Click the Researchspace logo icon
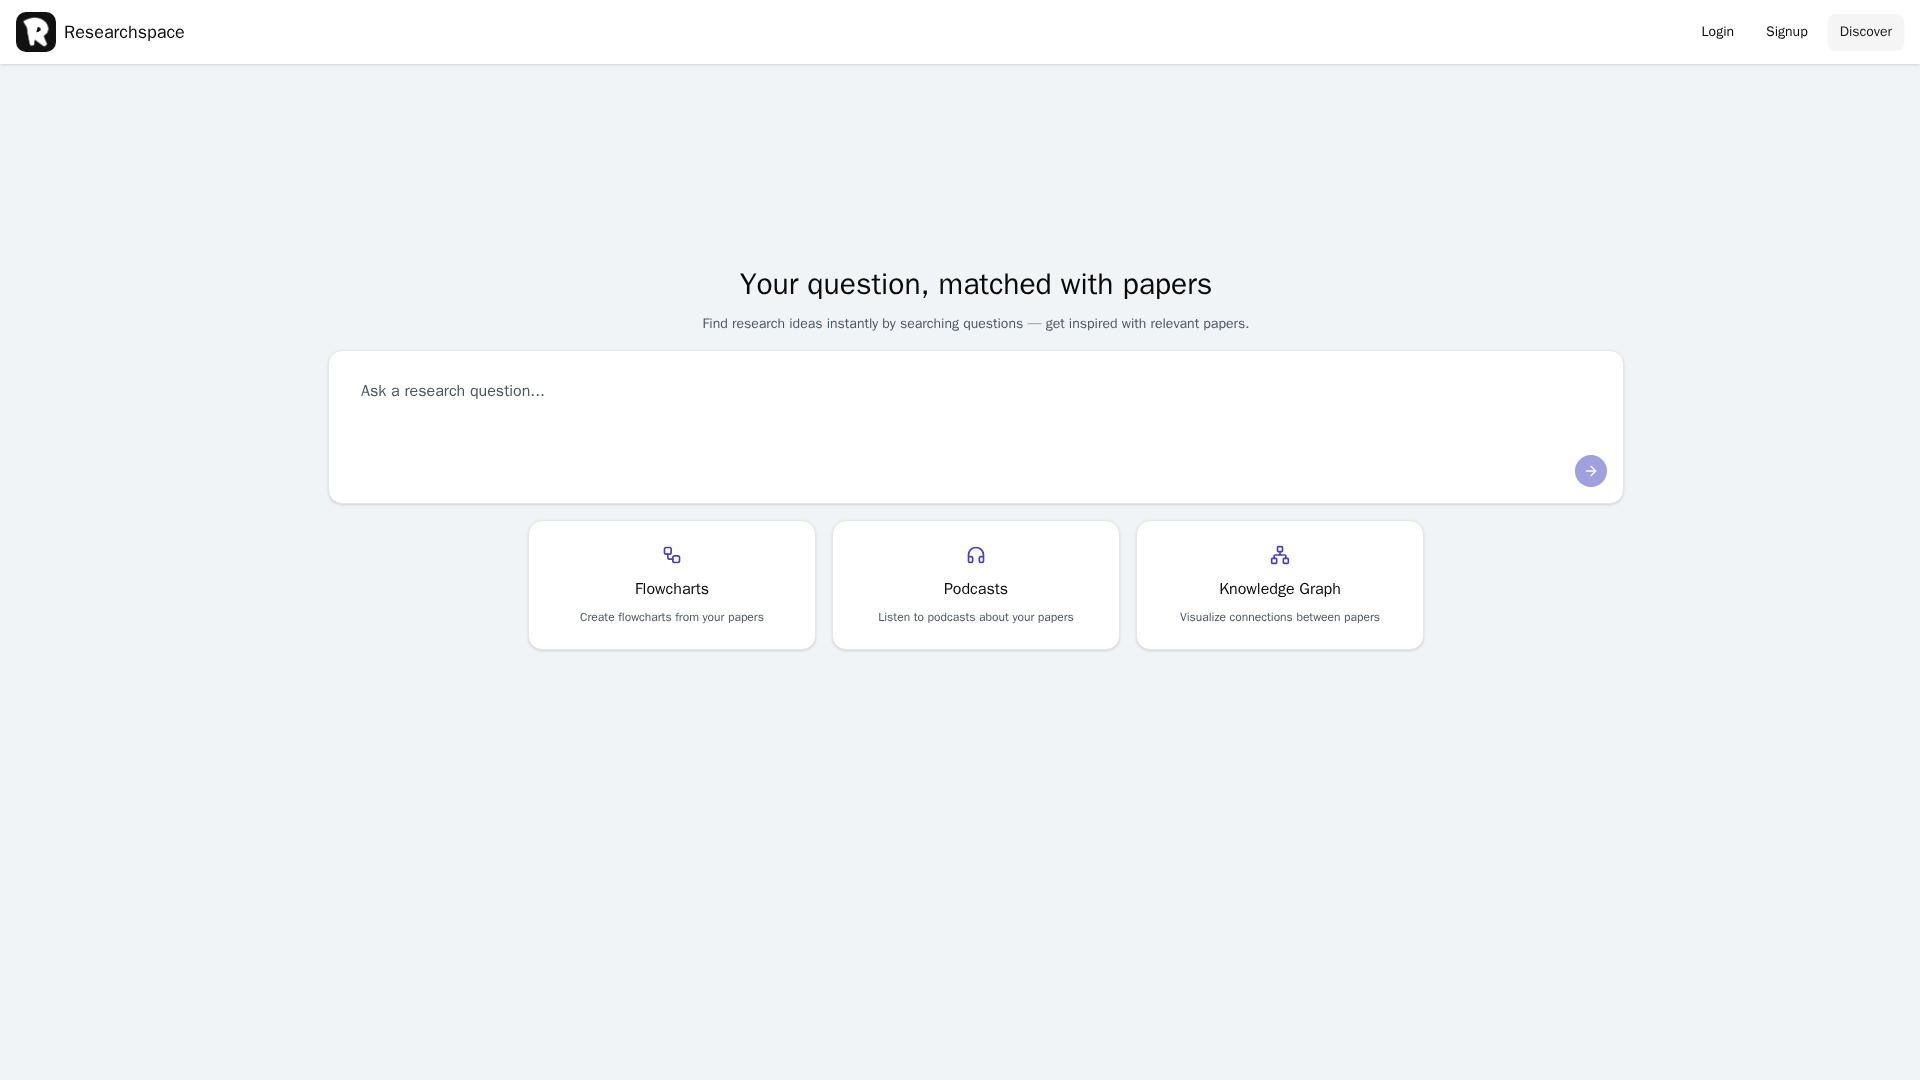1920x1080 pixels. pyautogui.click(x=36, y=32)
